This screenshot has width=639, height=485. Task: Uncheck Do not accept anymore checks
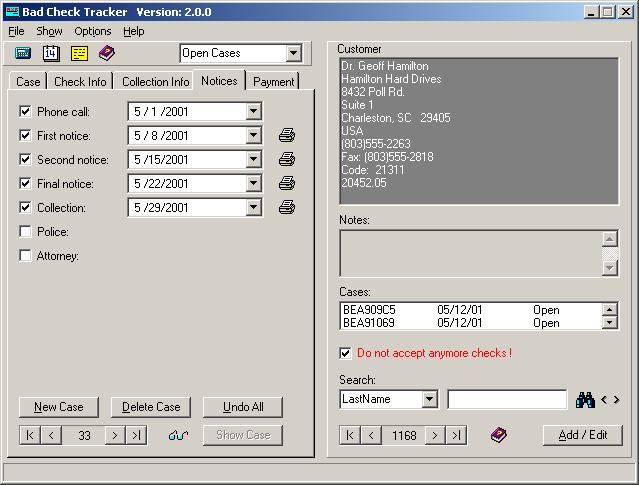(x=346, y=353)
